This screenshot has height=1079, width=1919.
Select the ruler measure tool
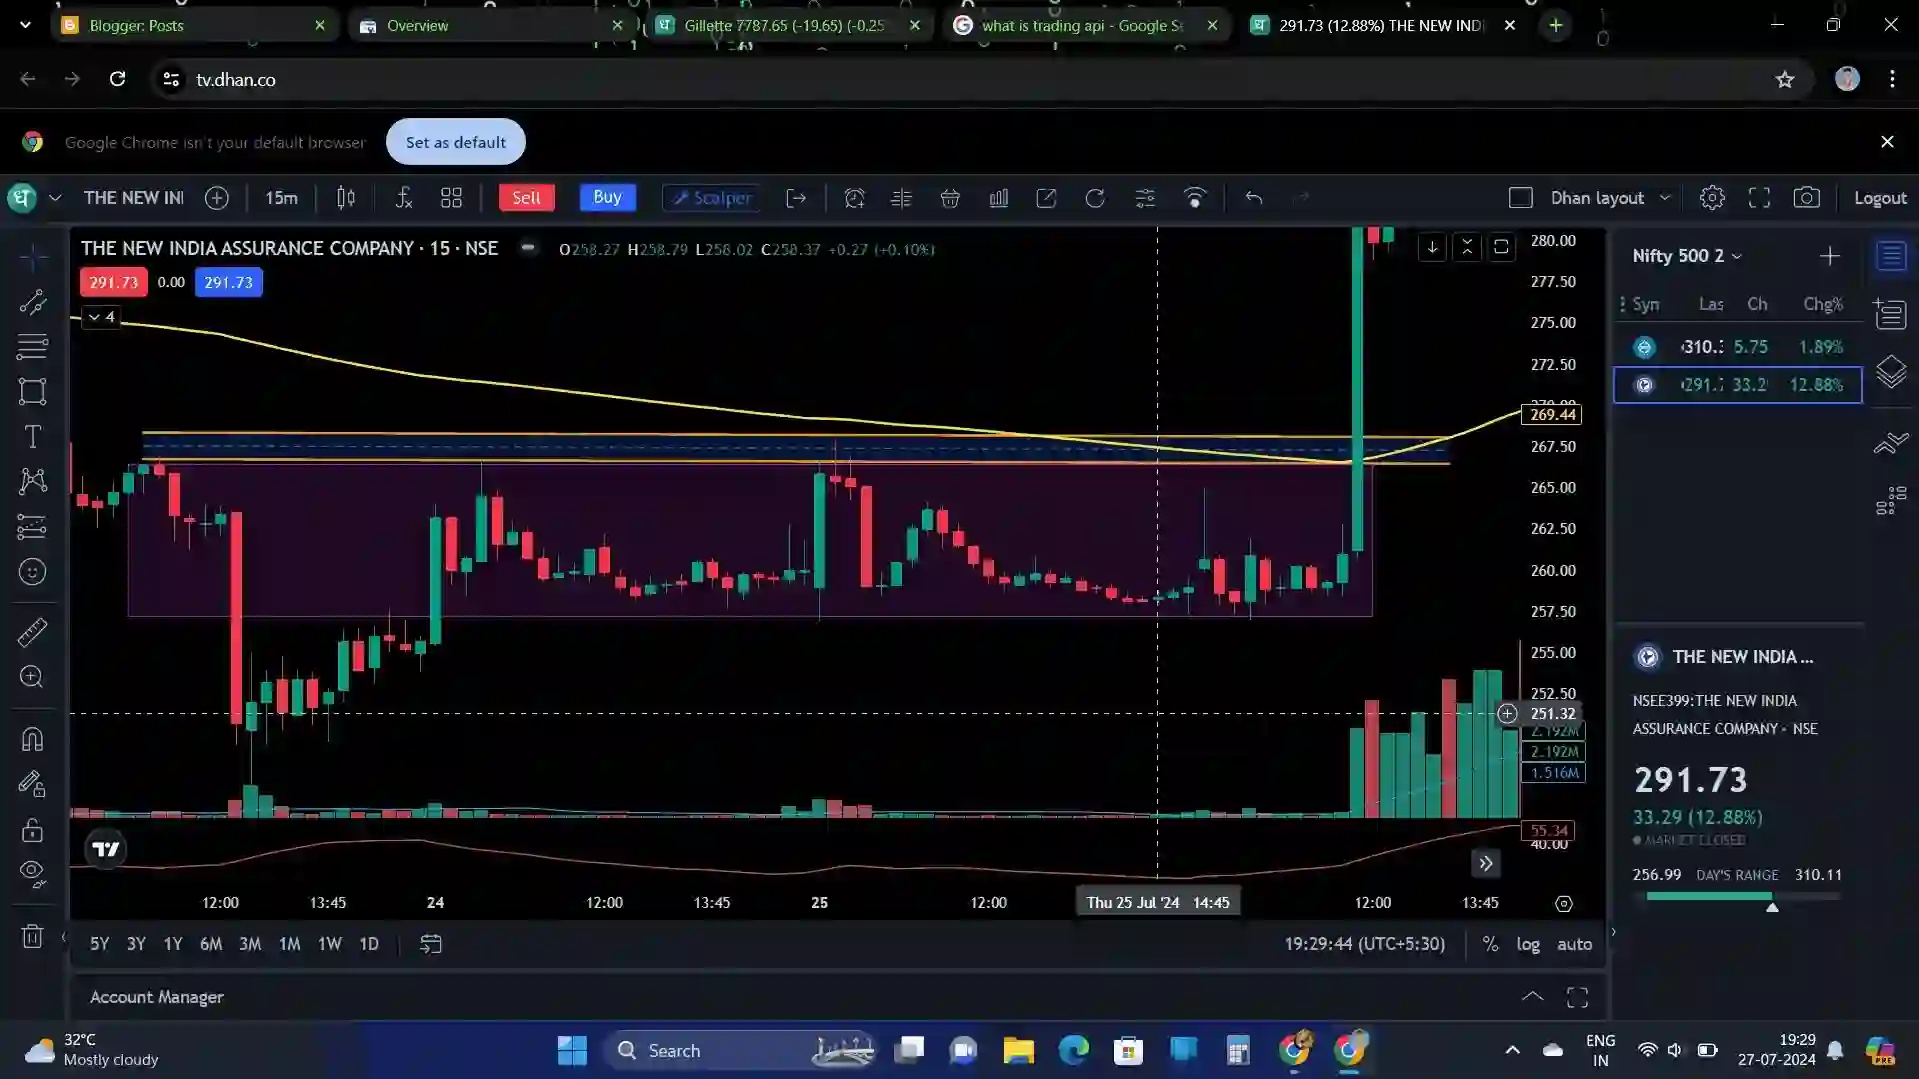32,632
